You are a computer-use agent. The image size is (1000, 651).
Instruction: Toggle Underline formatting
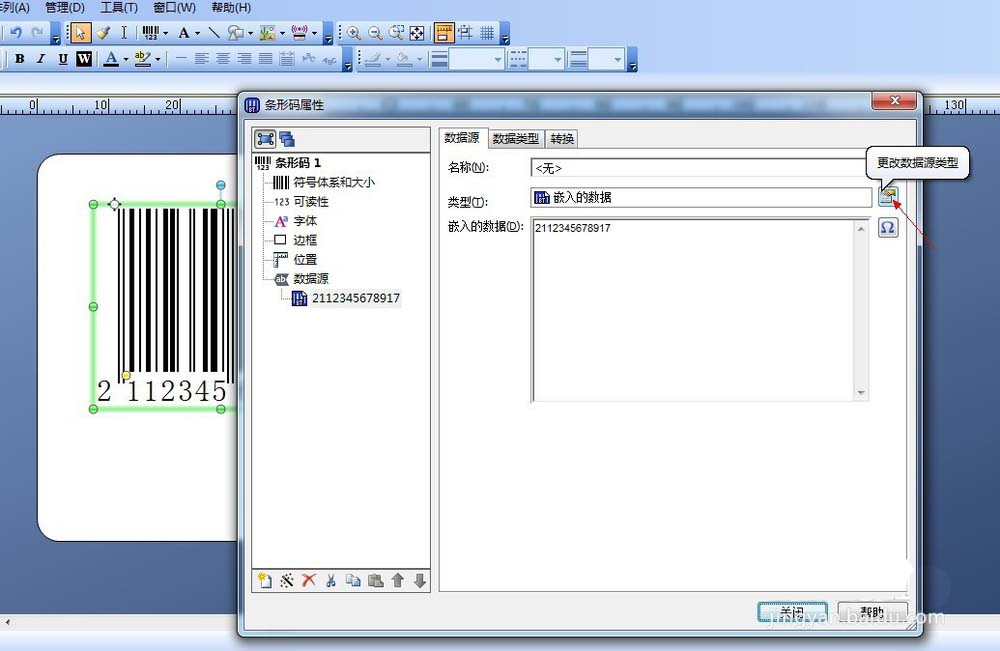coord(62,59)
